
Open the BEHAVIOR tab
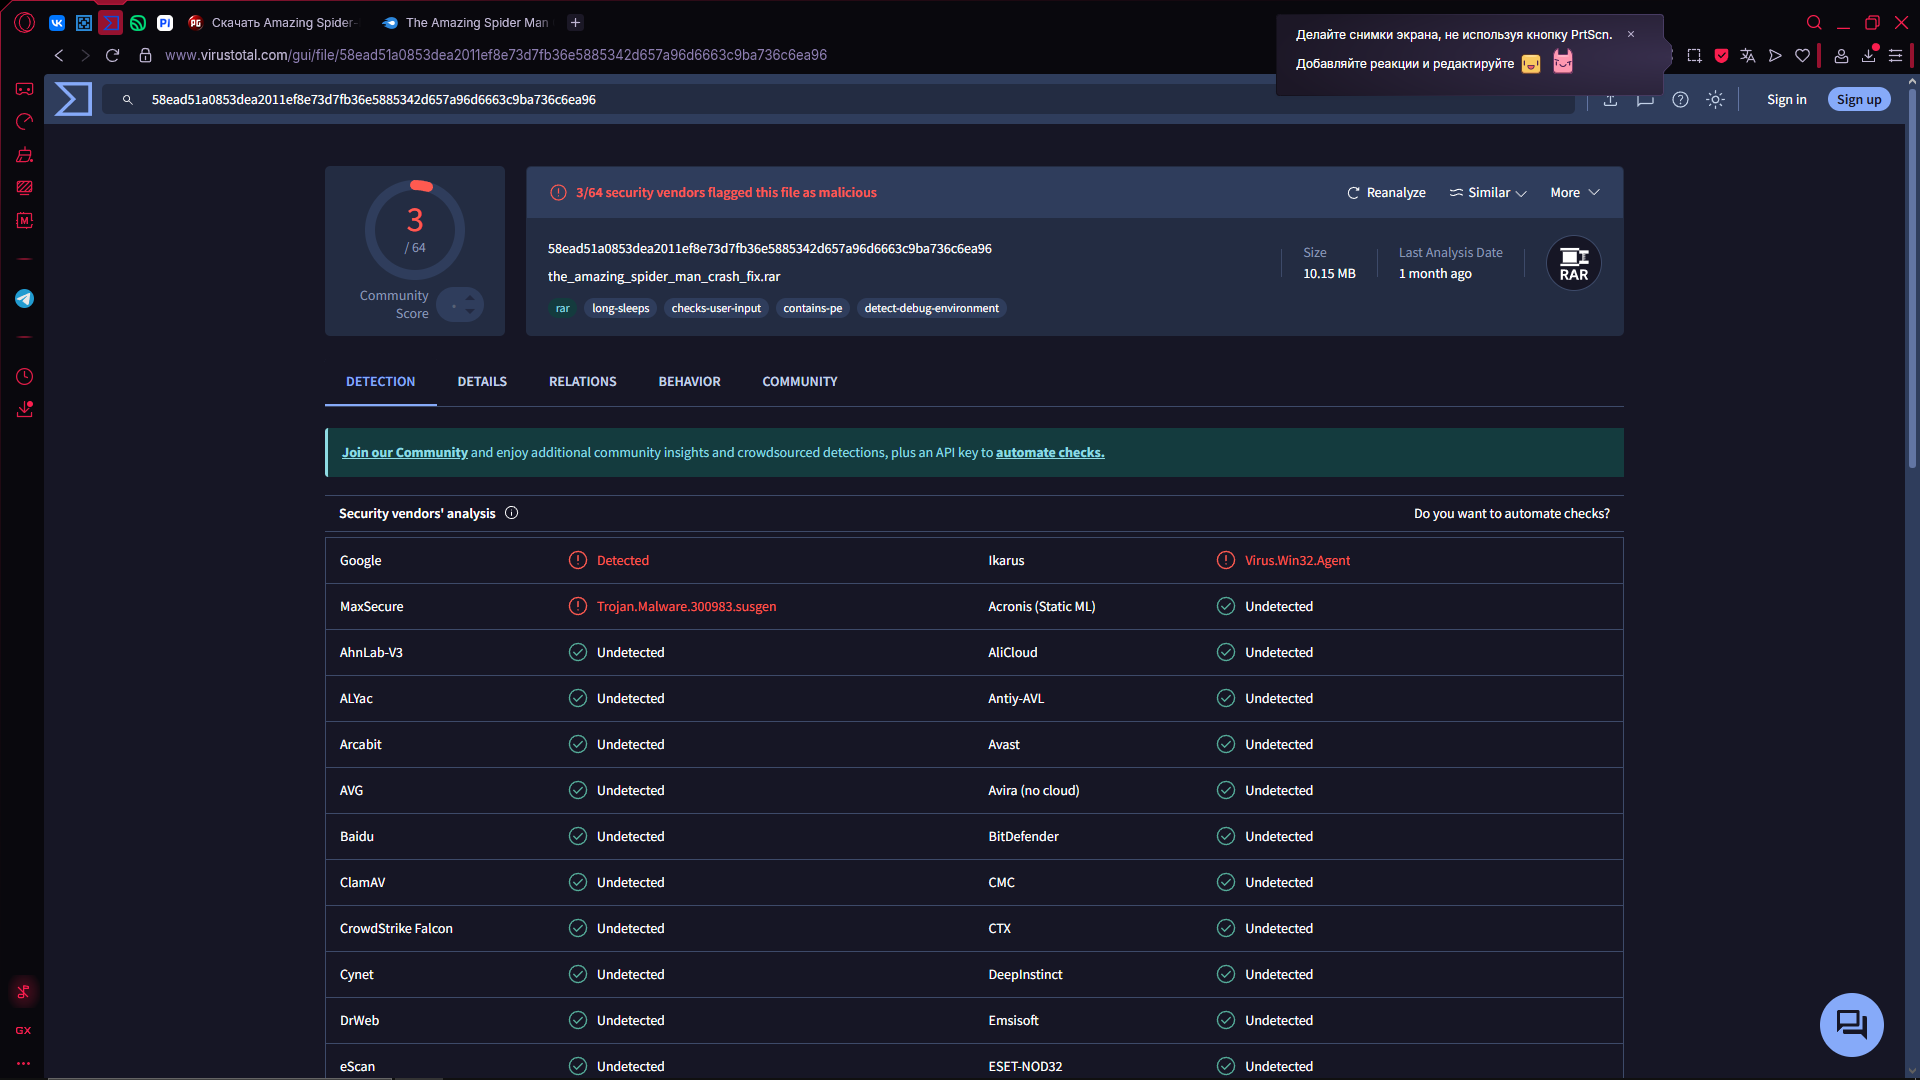pos(689,381)
